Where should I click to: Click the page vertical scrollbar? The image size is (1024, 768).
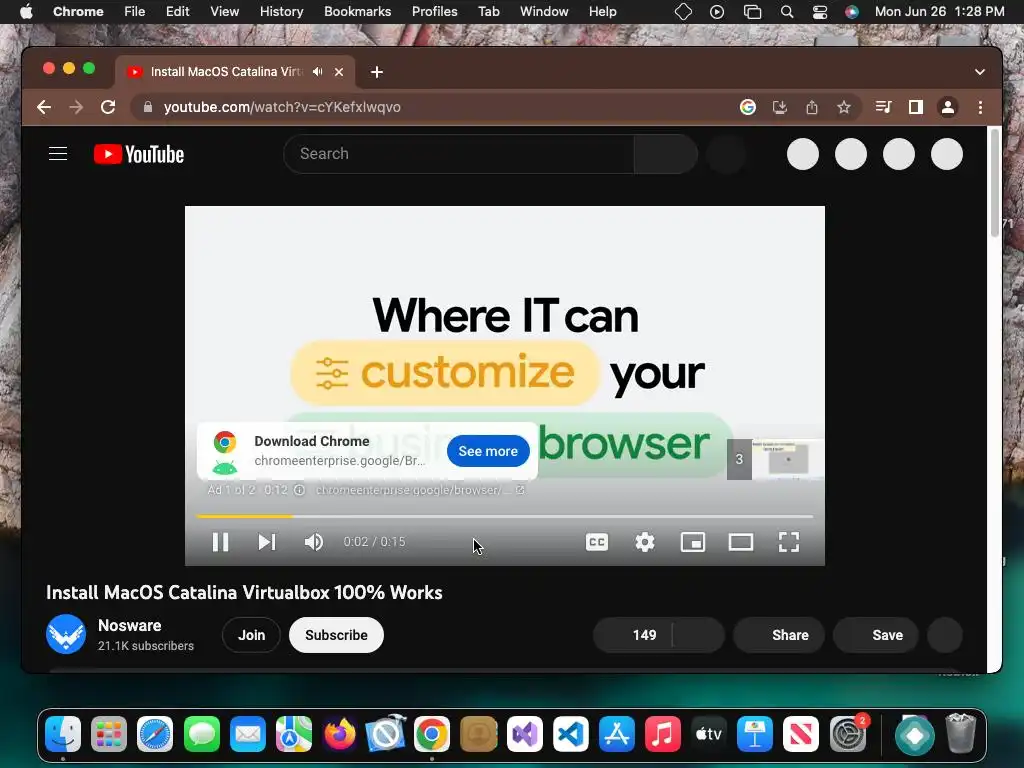pos(995,183)
